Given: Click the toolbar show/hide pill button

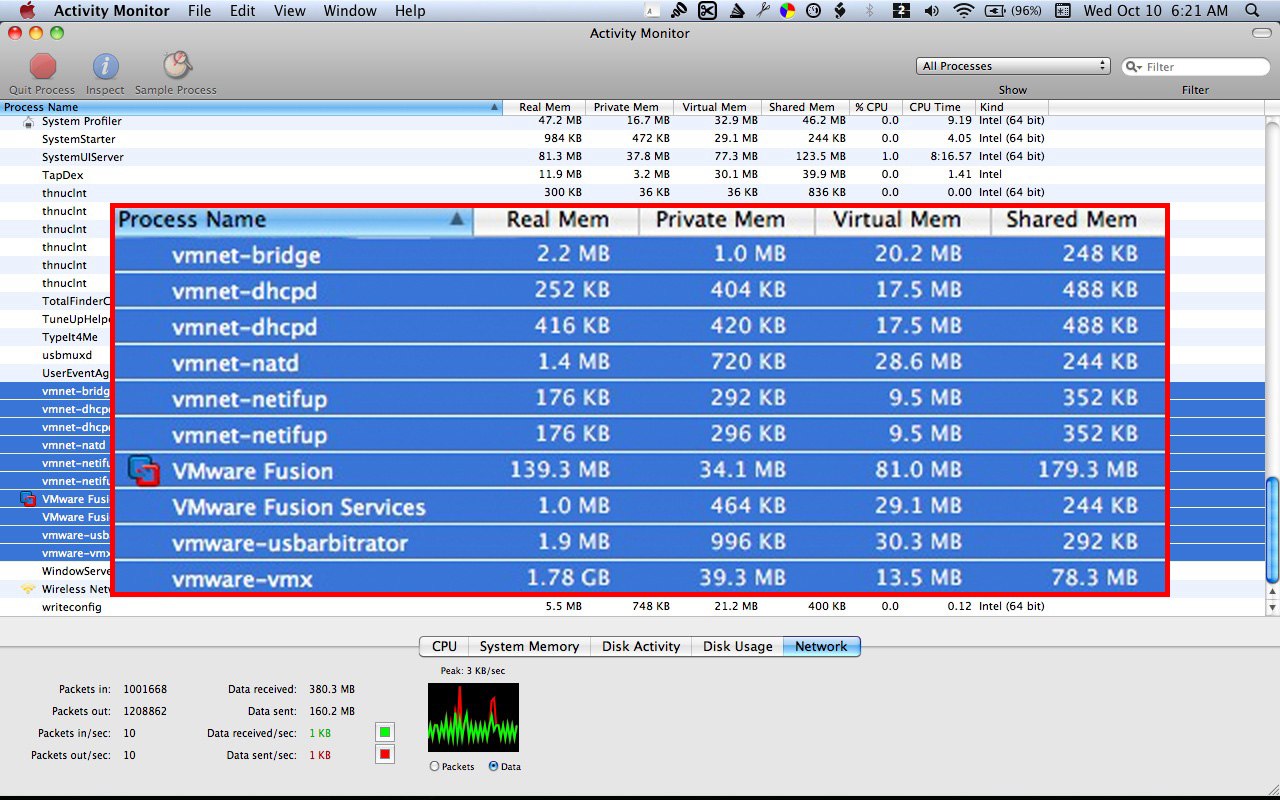Looking at the screenshot, I should (1262, 33).
